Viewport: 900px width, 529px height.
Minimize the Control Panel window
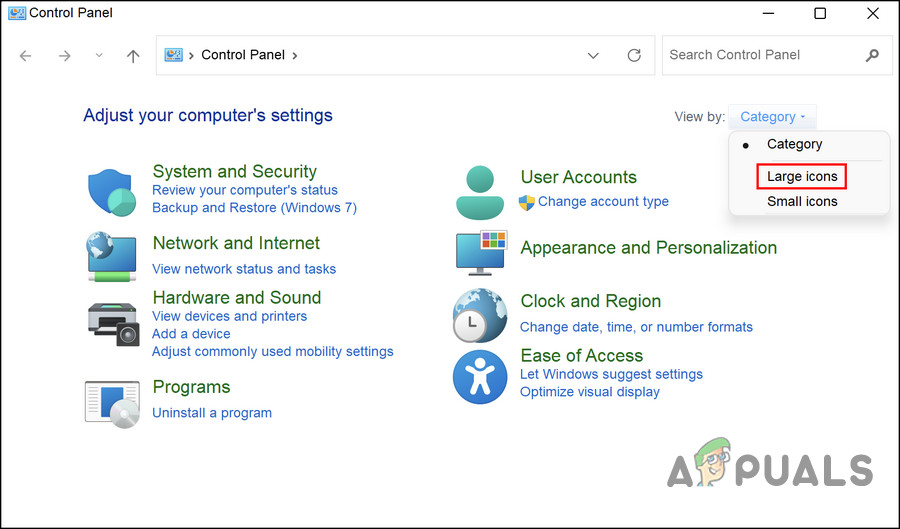tap(769, 13)
